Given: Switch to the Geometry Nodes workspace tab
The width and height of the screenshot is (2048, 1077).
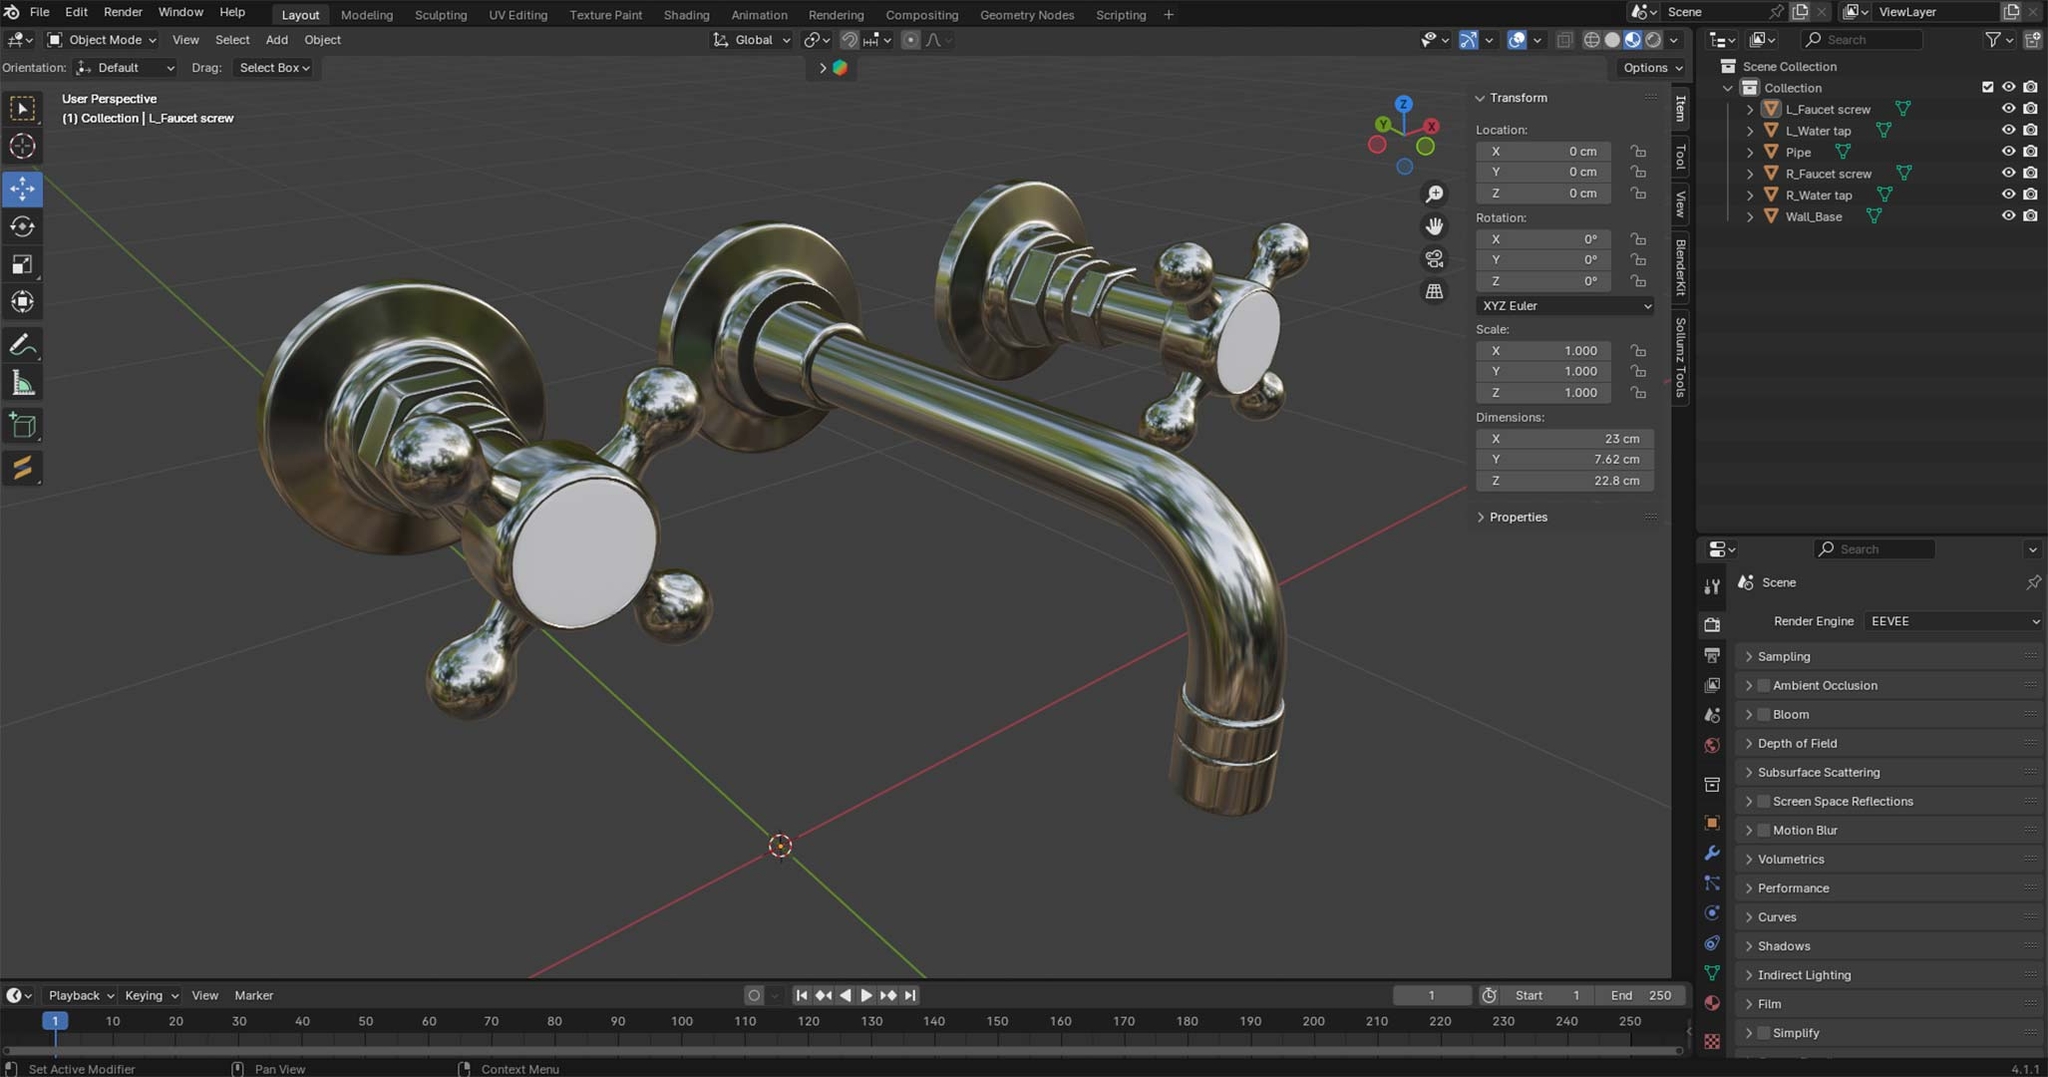Looking at the screenshot, I should tap(1027, 15).
